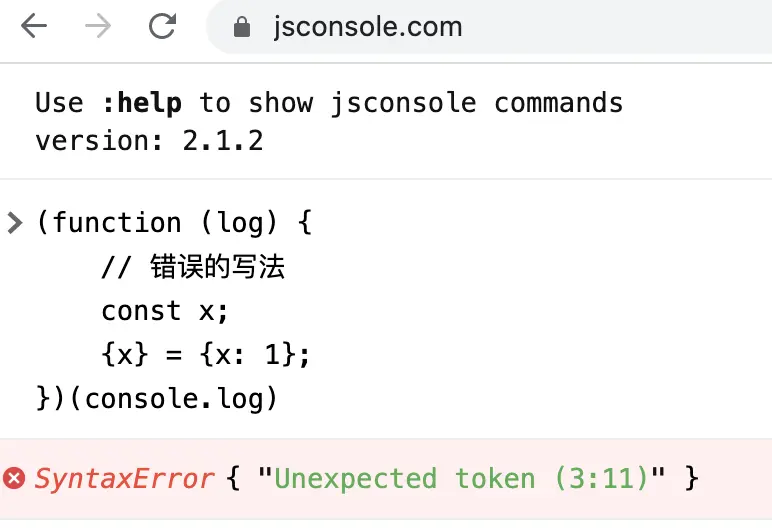Click the browser forward arrow
The image size is (772, 528).
coord(98,26)
